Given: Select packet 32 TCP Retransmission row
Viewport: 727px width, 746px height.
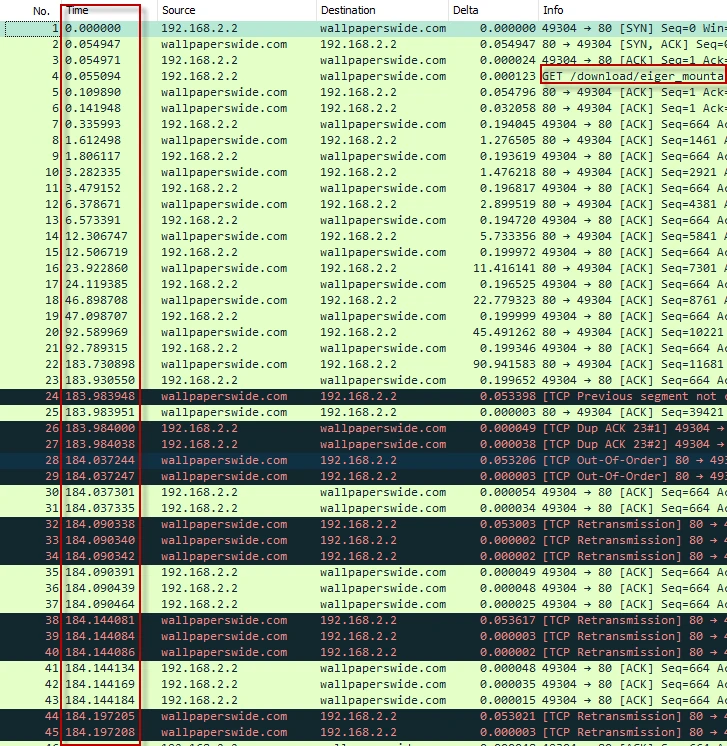Looking at the screenshot, I should coord(632,524).
